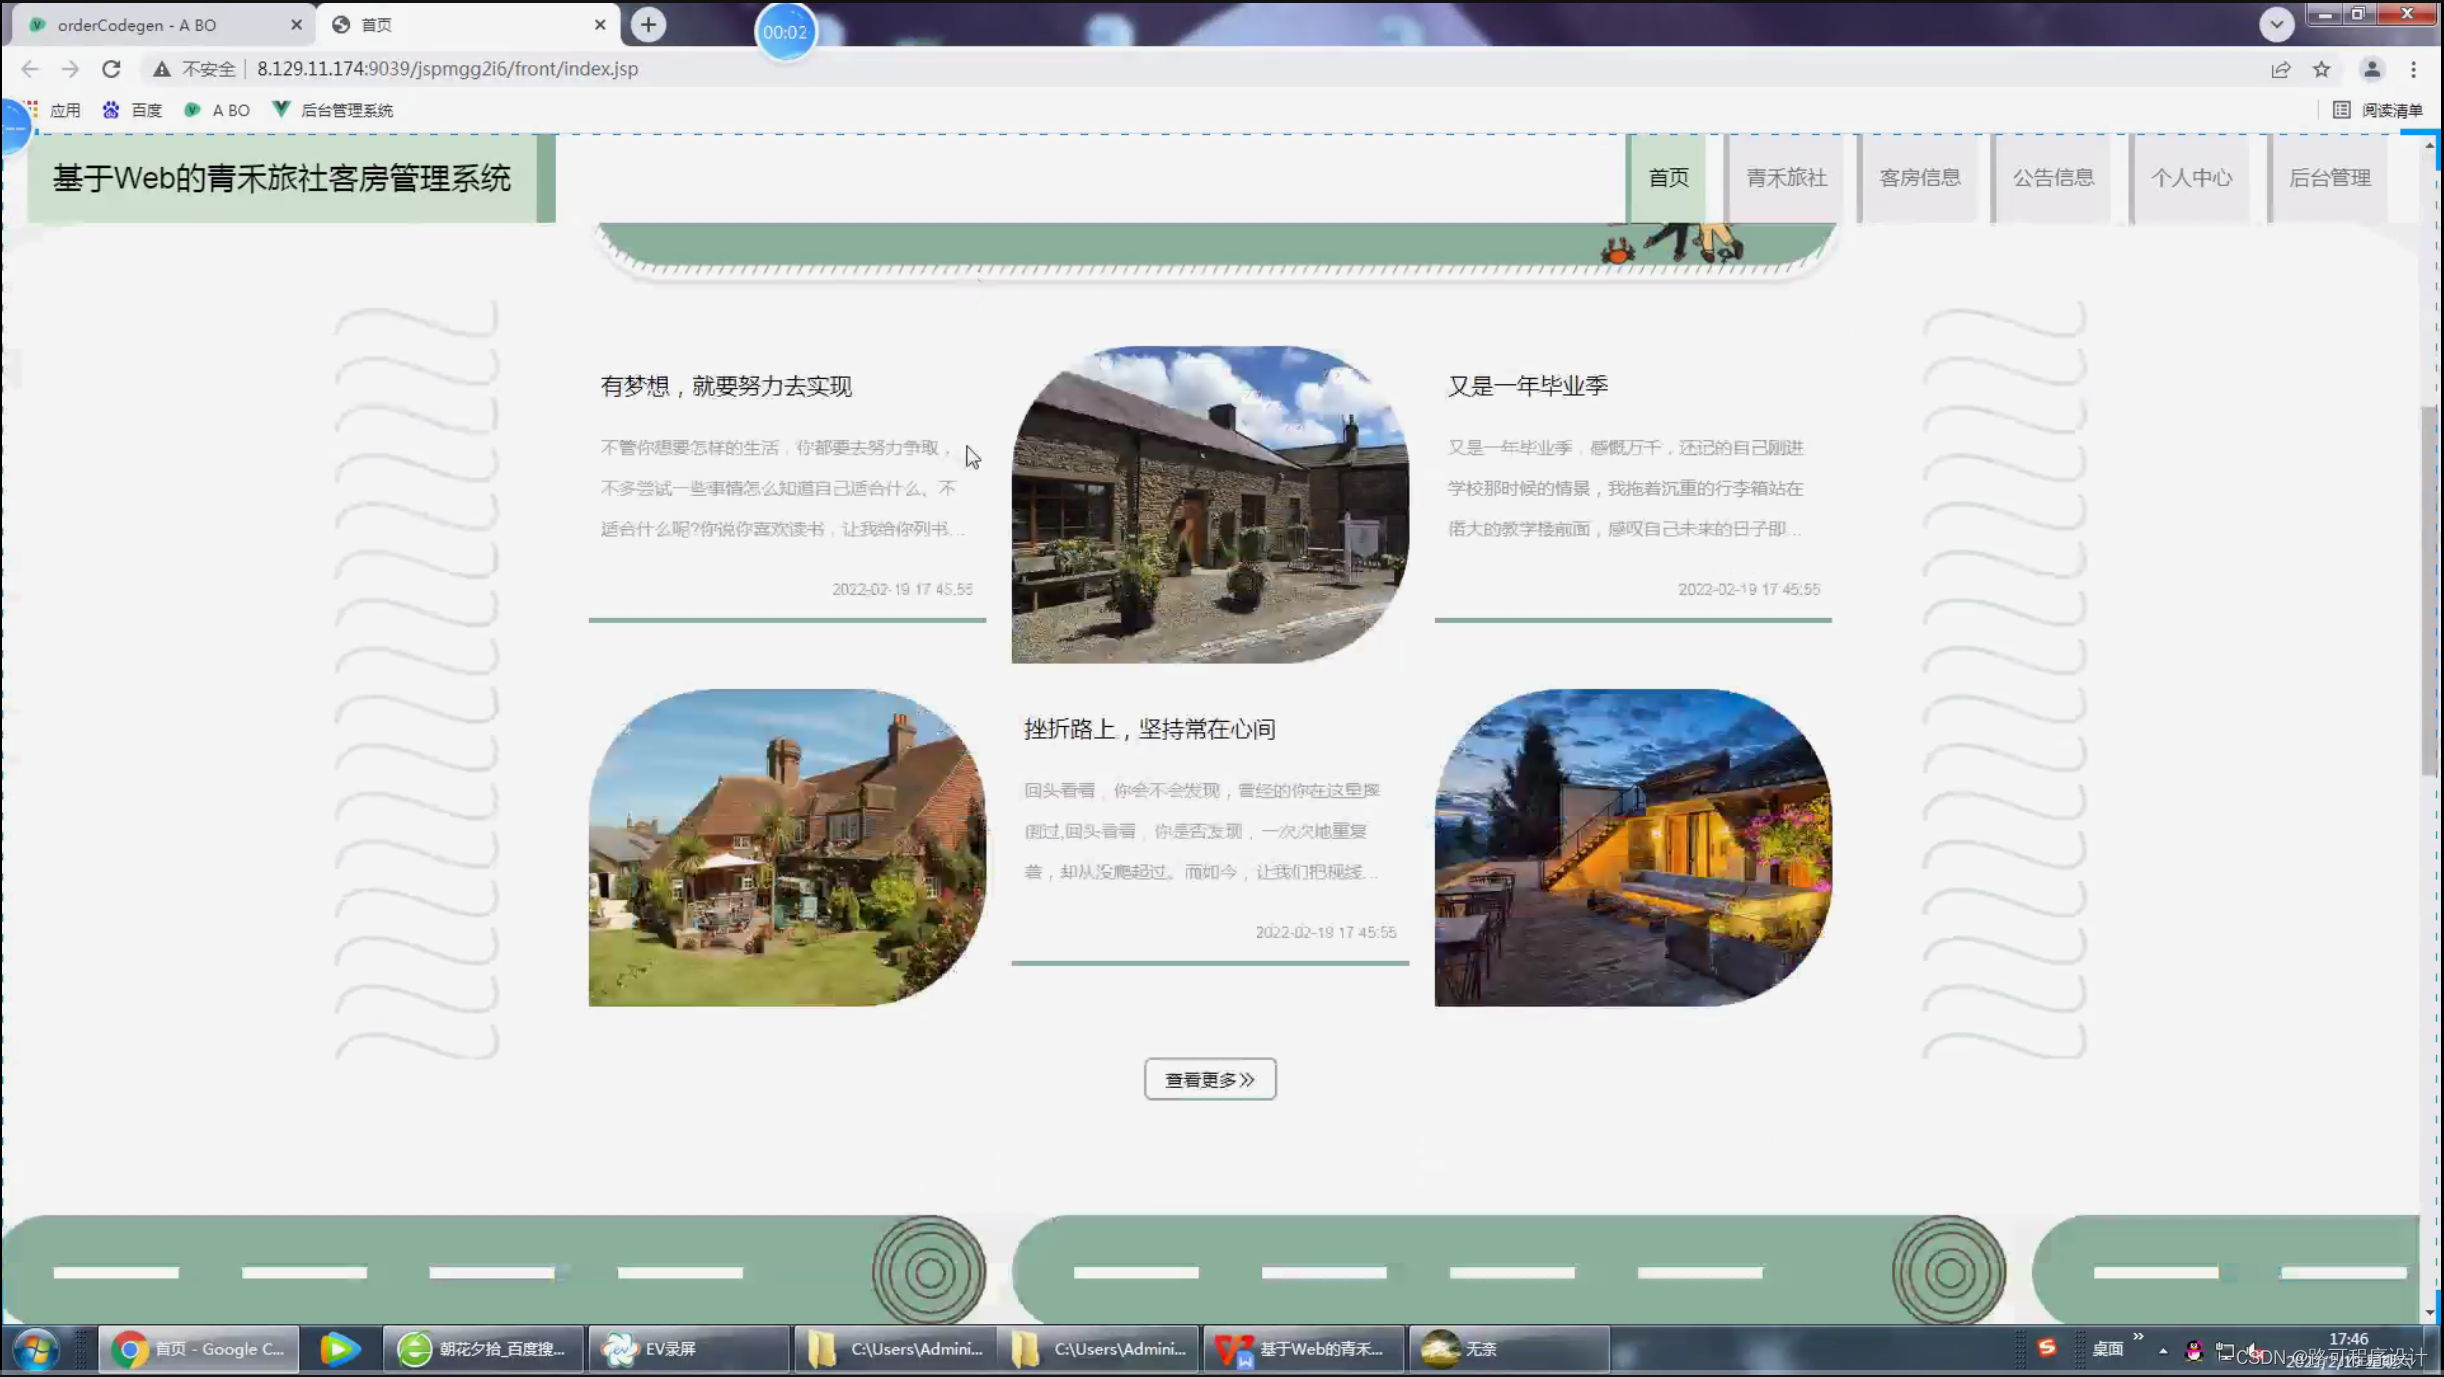
Task: Expand the tab search dropdown arrow
Action: (2276, 24)
